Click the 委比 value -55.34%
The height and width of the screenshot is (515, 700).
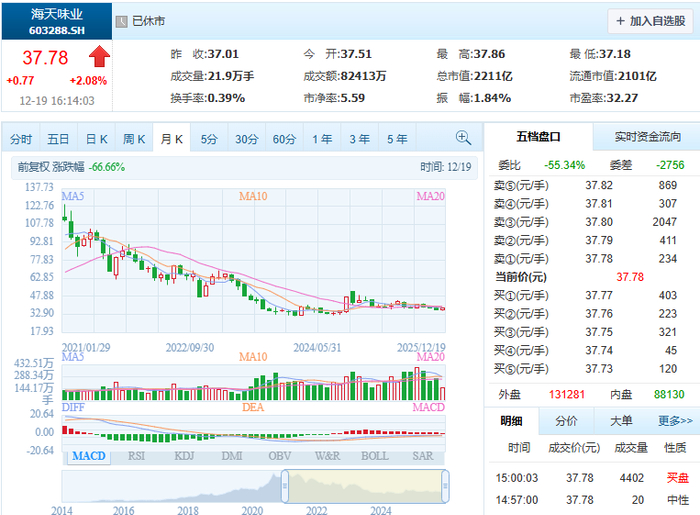(x=564, y=166)
